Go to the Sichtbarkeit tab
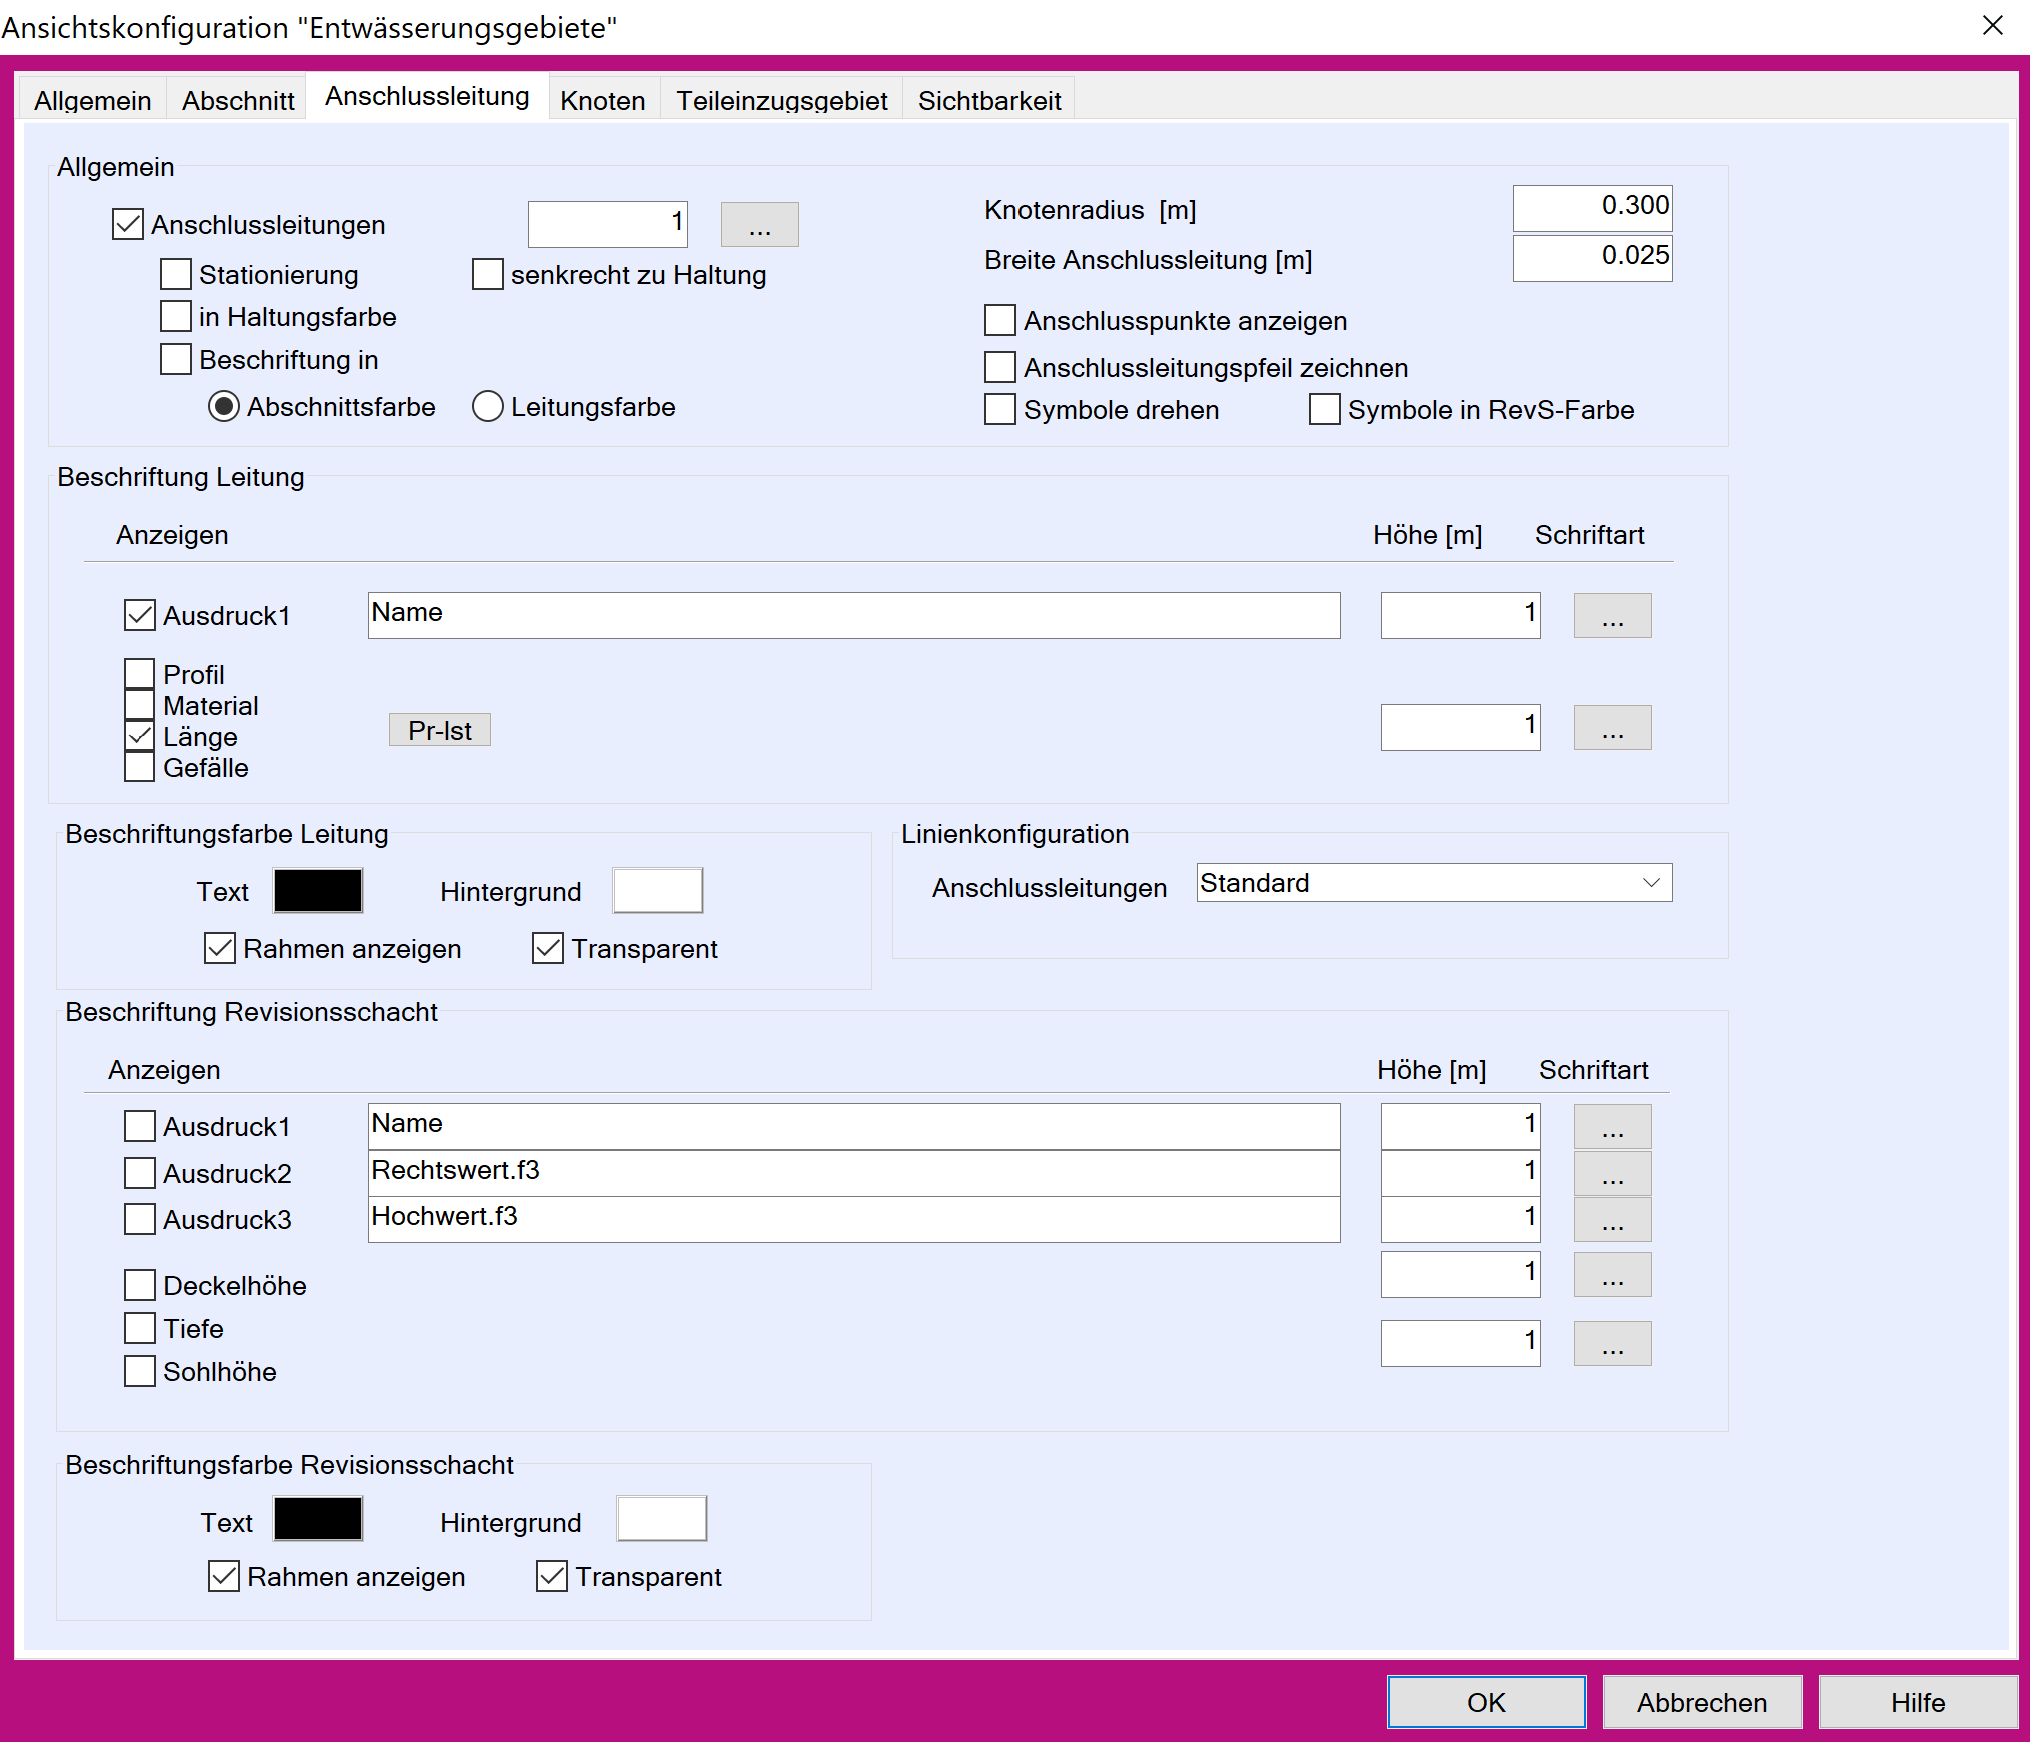Screen dimensions: 2030x1742 (989, 100)
